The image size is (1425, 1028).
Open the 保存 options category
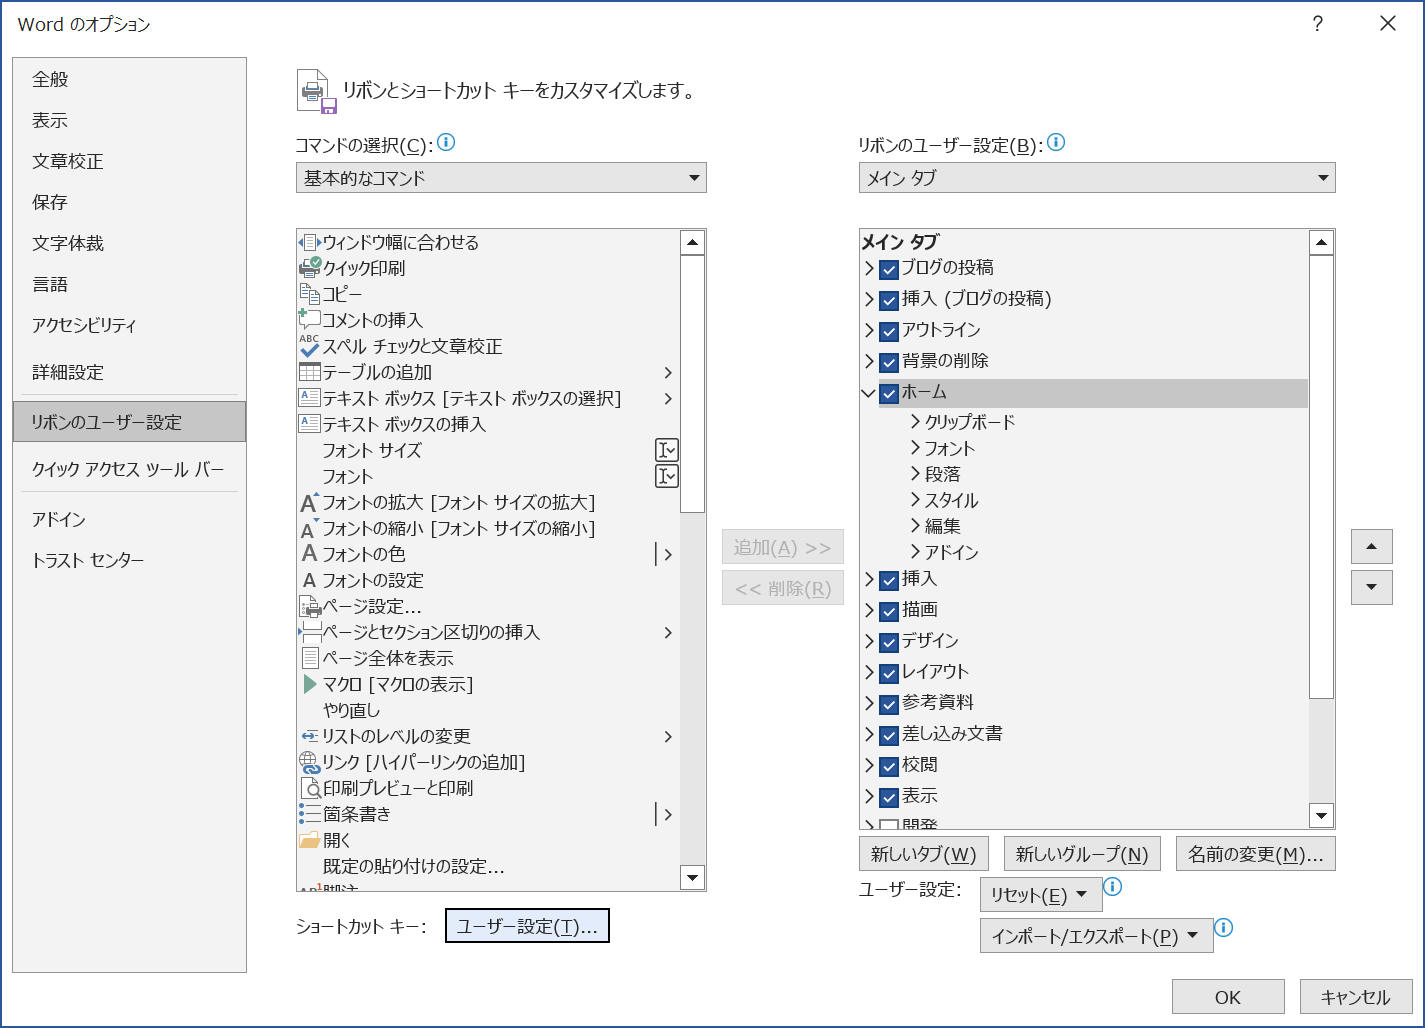point(129,202)
